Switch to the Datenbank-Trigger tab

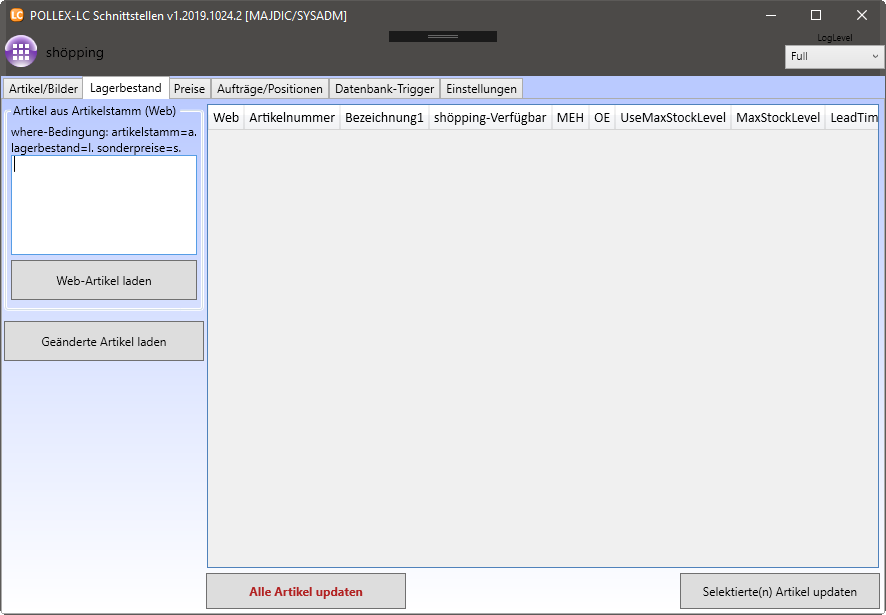(x=385, y=89)
